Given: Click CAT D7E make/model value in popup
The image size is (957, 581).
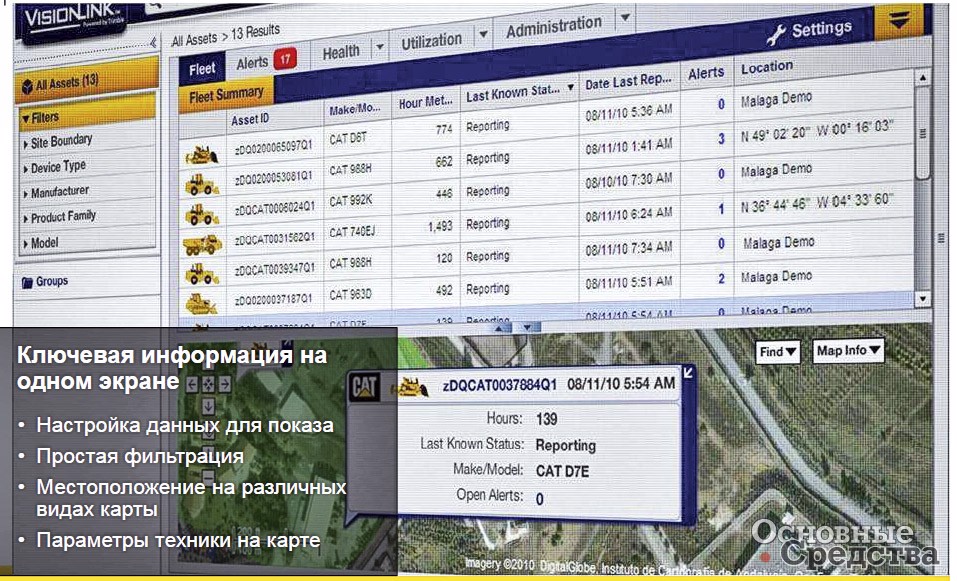Looking at the screenshot, I should tap(562, 471).
